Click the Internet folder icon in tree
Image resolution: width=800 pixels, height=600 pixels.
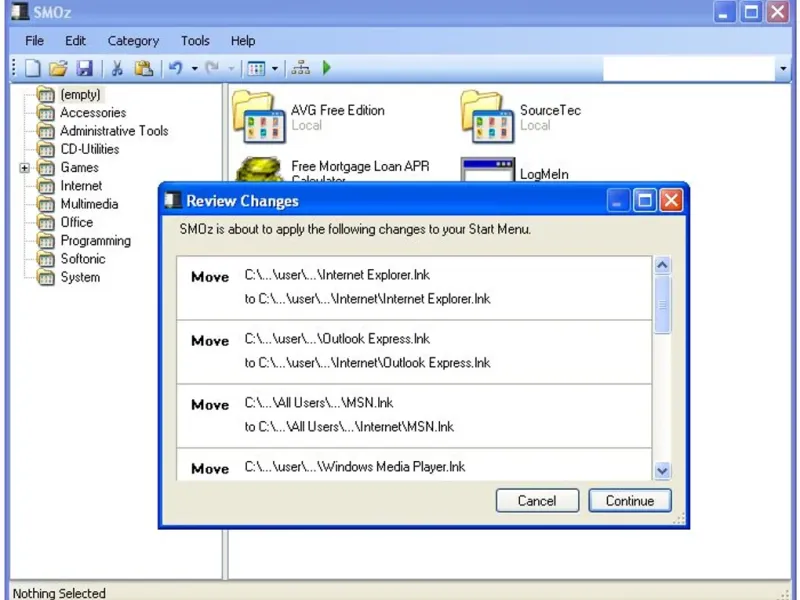click(46, 186)
